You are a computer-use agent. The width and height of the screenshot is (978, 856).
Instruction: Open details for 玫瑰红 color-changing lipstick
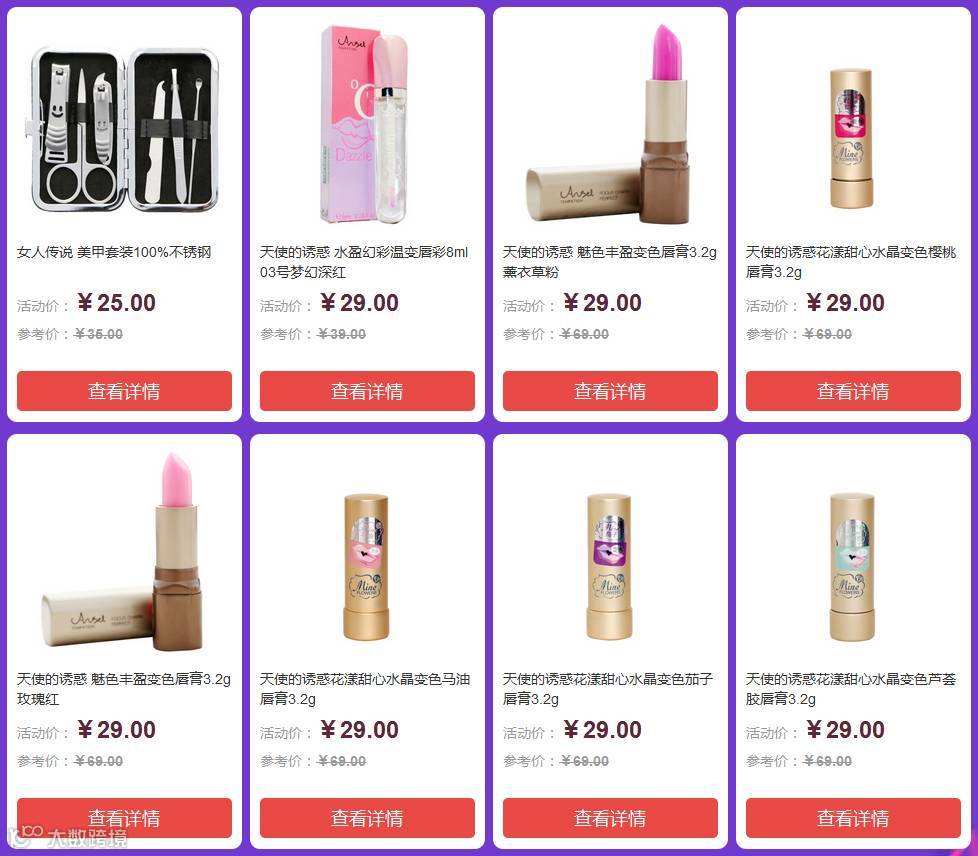pyautogui.click(x=124, y=818)
